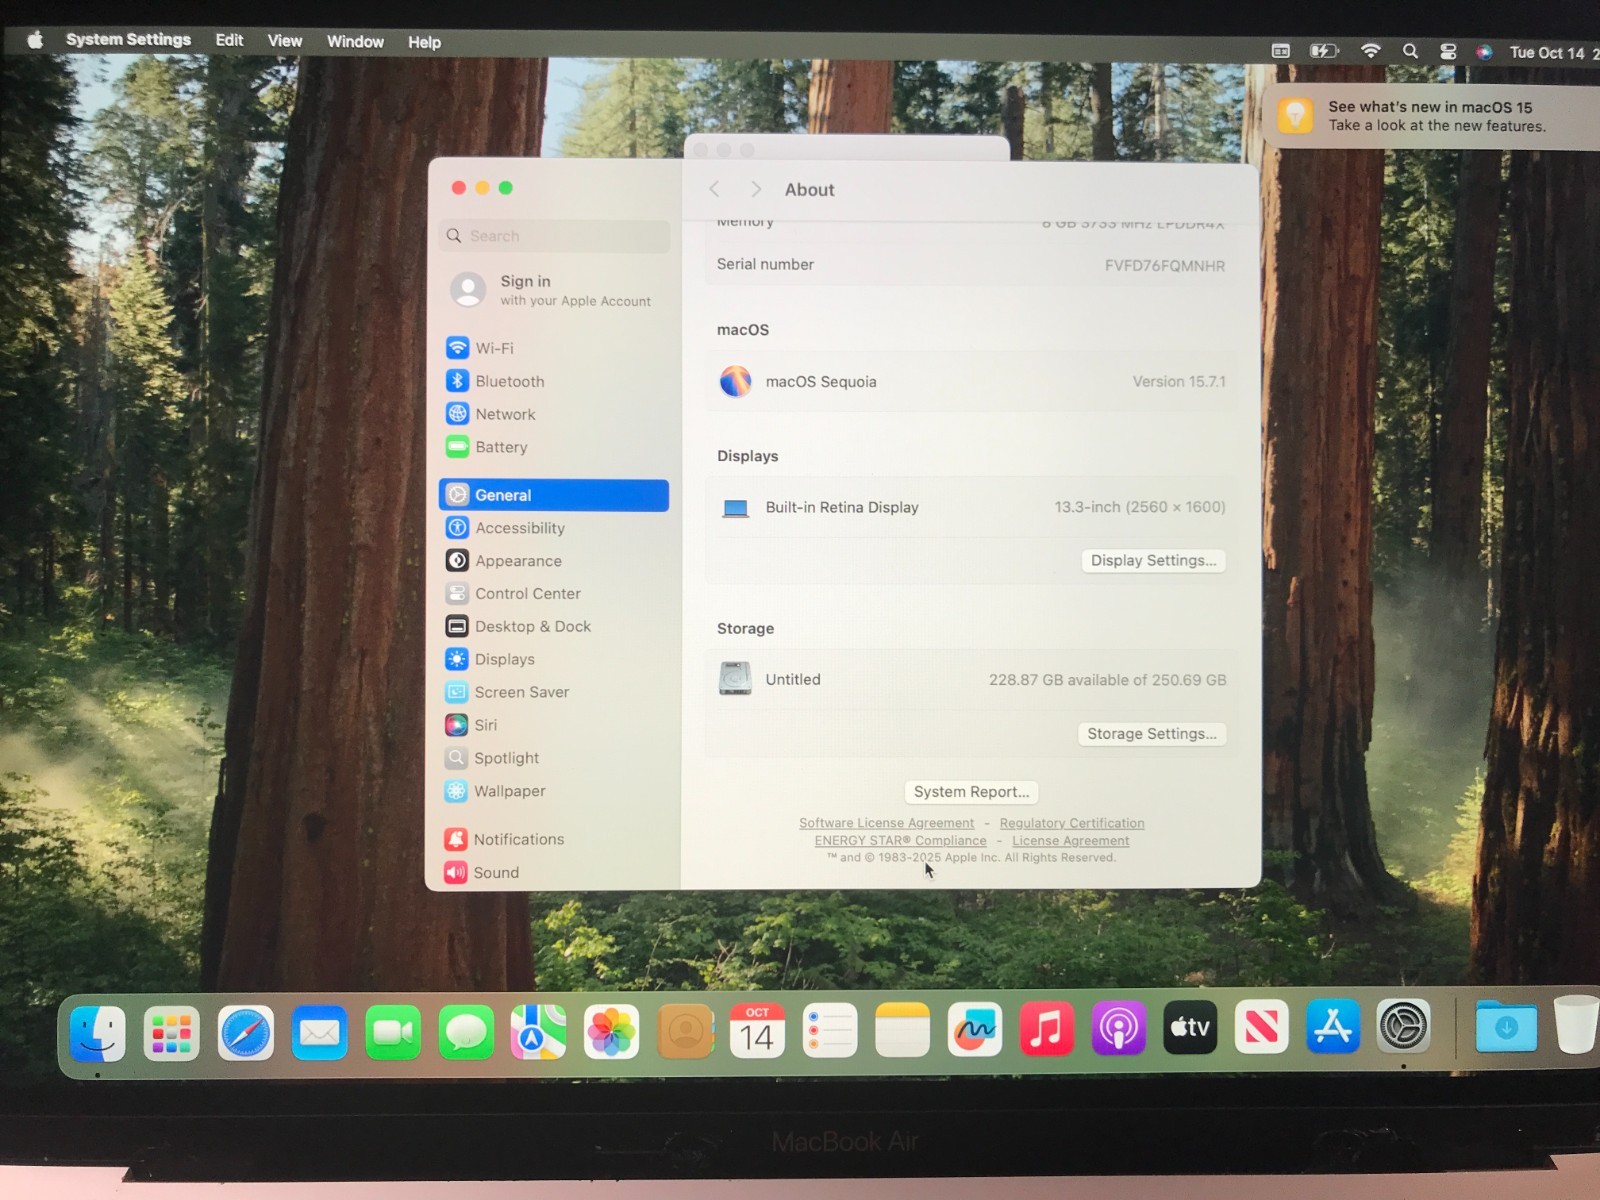Launch FaceTime from the Dock
Viewport: 1600px width, 1200px height.
pos(393,1033)
